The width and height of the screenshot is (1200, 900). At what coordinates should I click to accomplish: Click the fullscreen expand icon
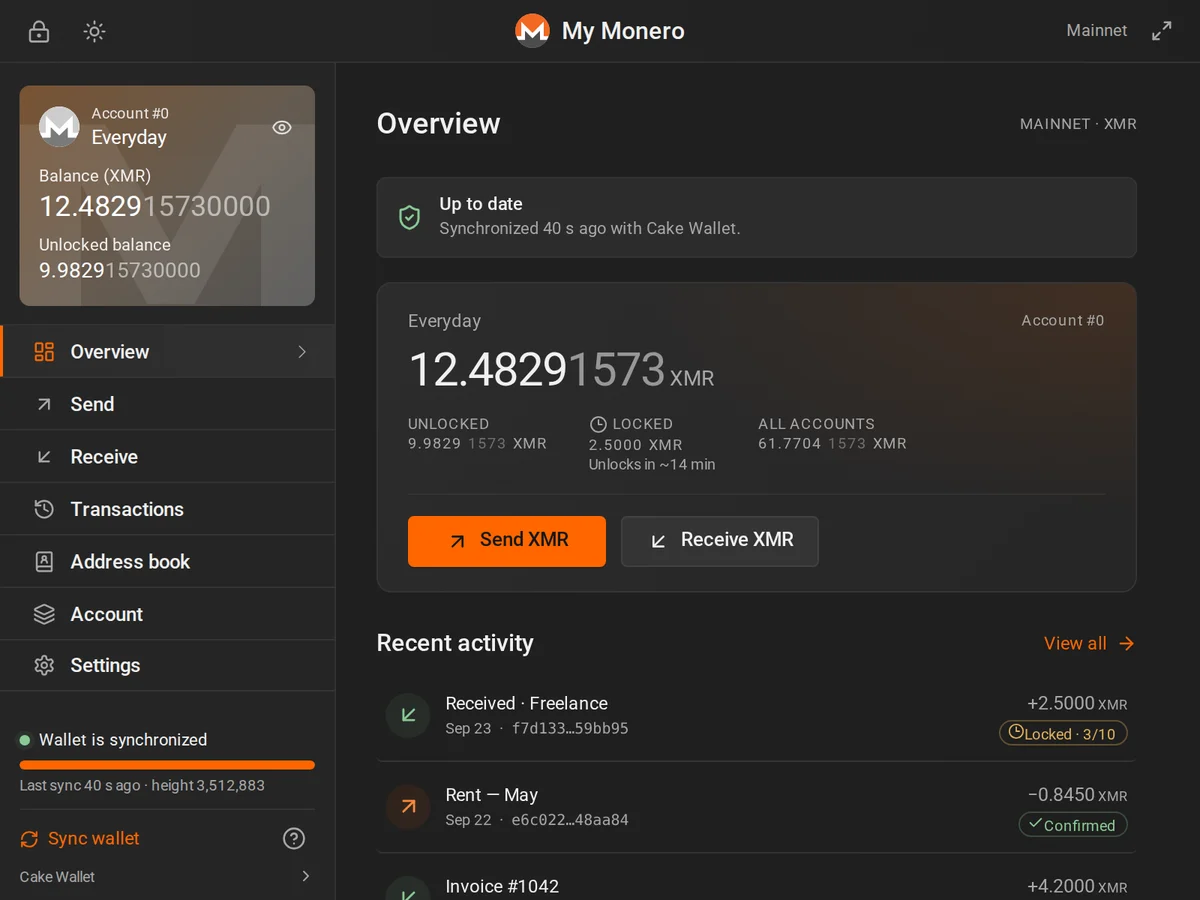click(x=1161, y=31)
